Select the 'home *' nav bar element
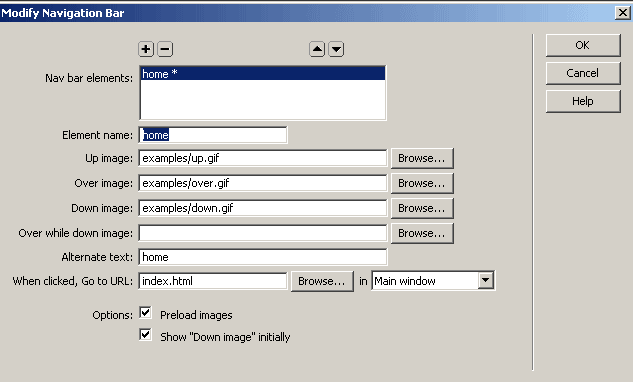The height and width of the screenshot is (382, 633). [262, 73]
